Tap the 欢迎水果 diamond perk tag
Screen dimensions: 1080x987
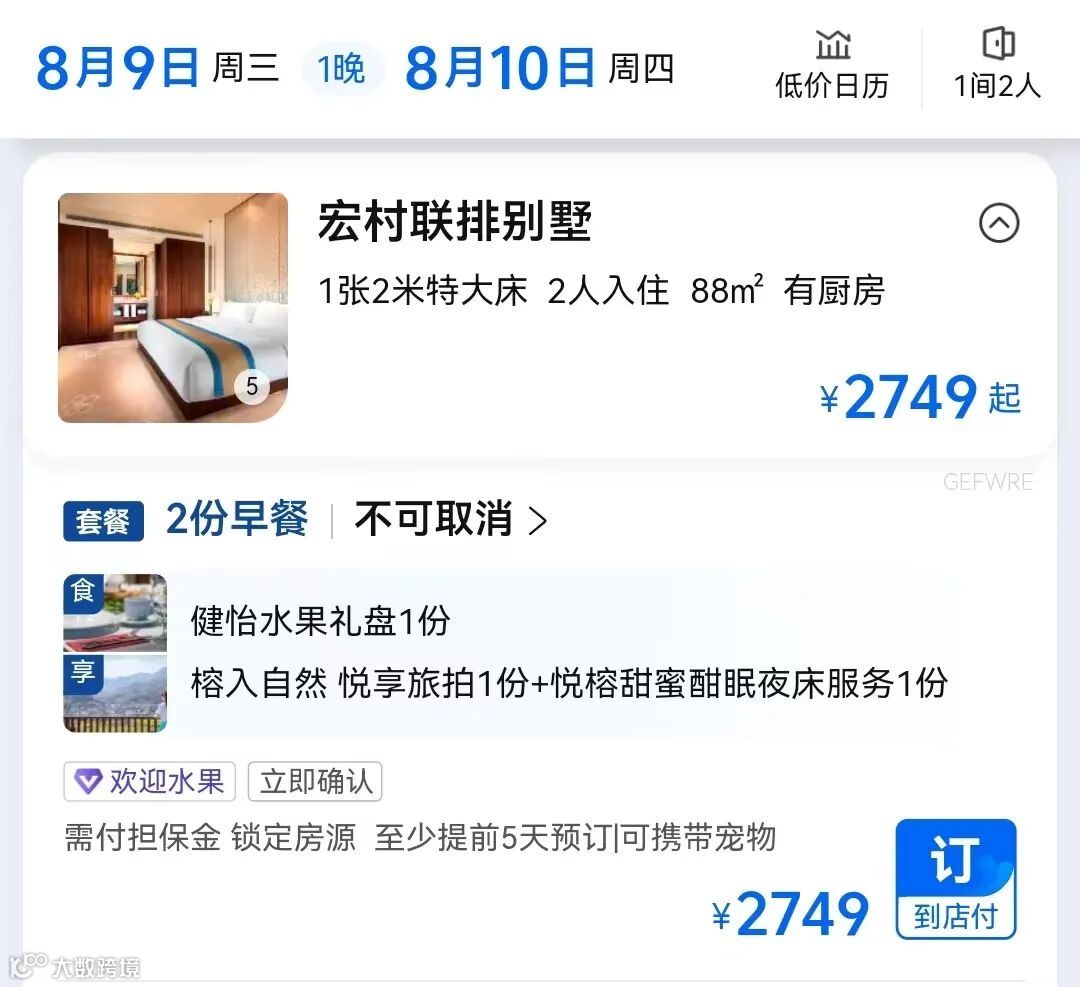pos(149,782)
